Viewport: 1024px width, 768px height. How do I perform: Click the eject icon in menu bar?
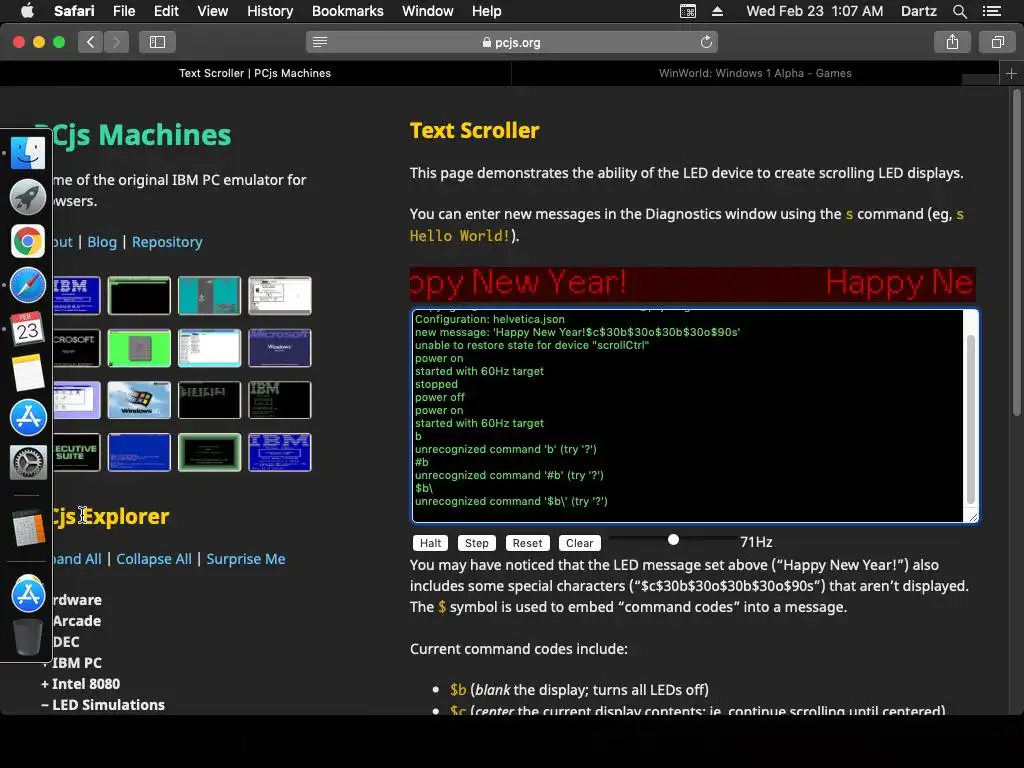717,11
